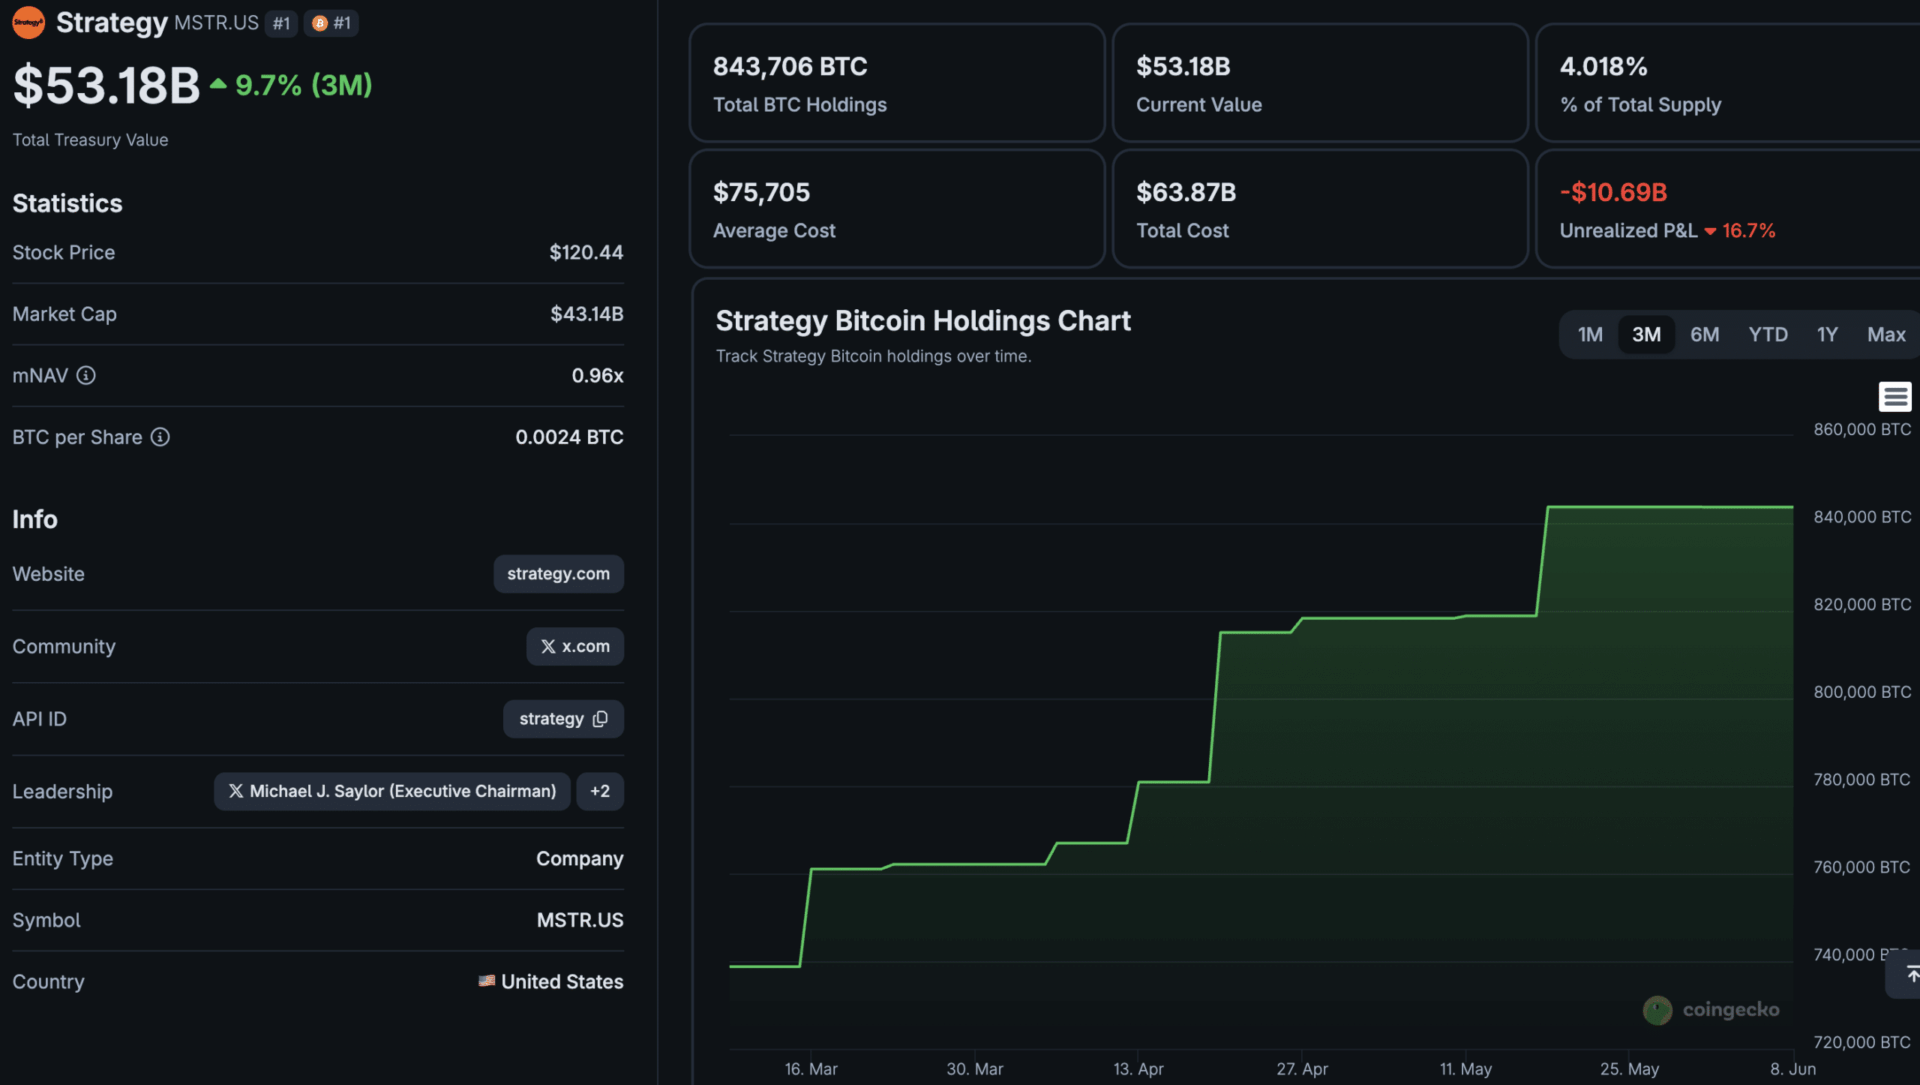The height and width of the screenshot is (1085, 1920).
Task: Click the #1 rank badge beside MSTR.US
Action: click(x=282, y=23)
